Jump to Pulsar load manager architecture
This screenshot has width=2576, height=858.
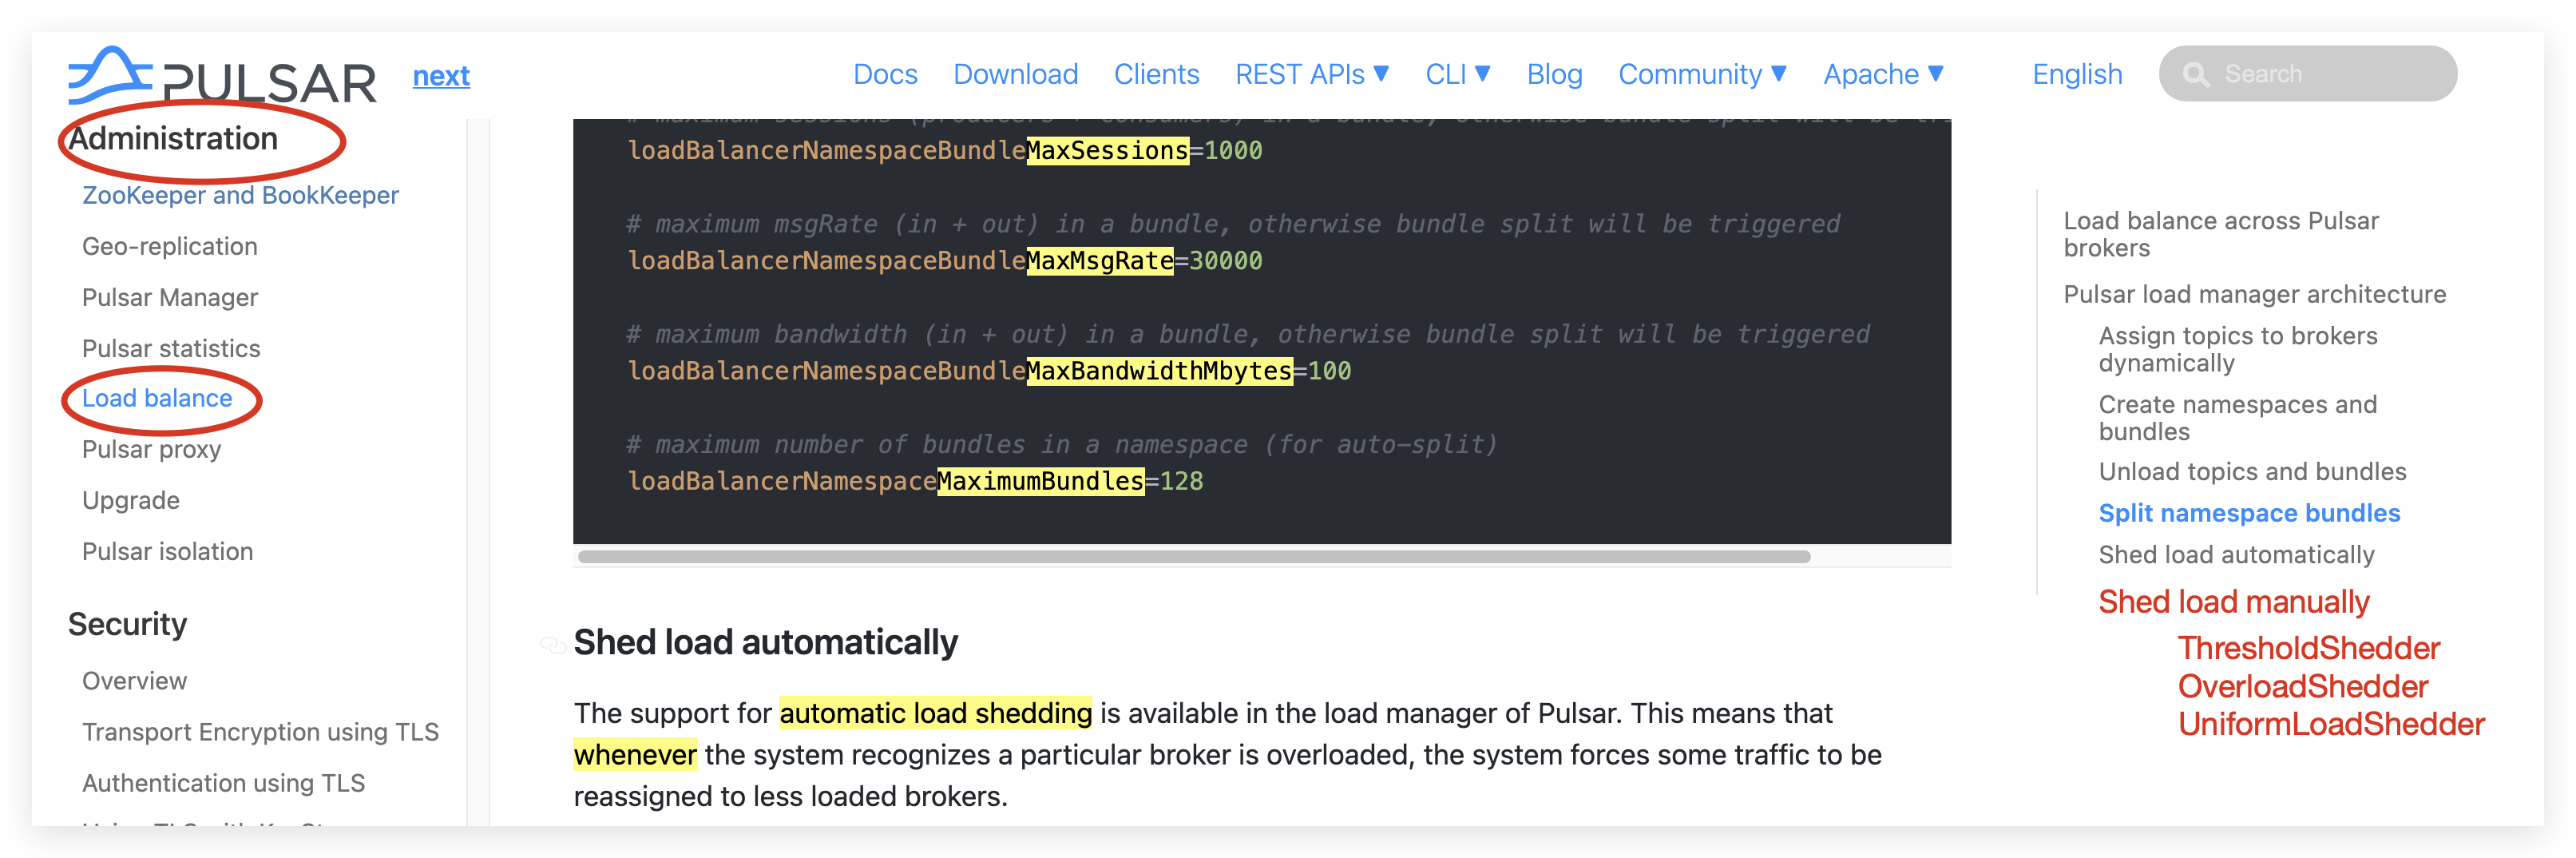coord(2254,294)
